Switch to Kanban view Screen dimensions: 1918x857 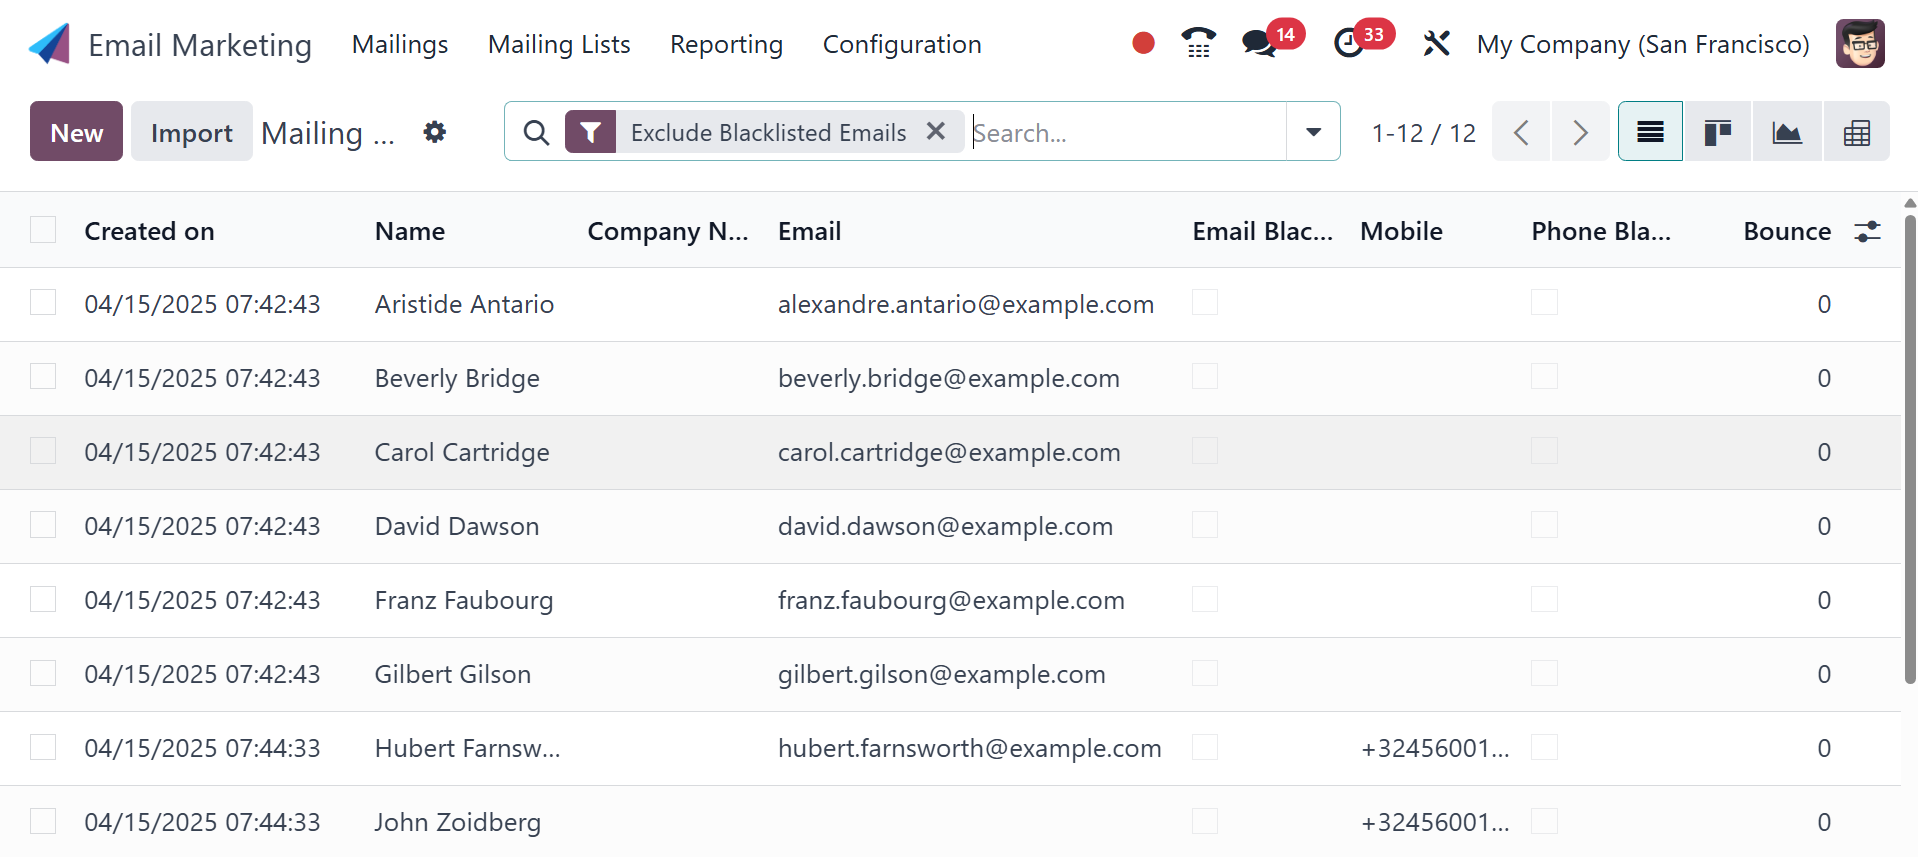1717,132
